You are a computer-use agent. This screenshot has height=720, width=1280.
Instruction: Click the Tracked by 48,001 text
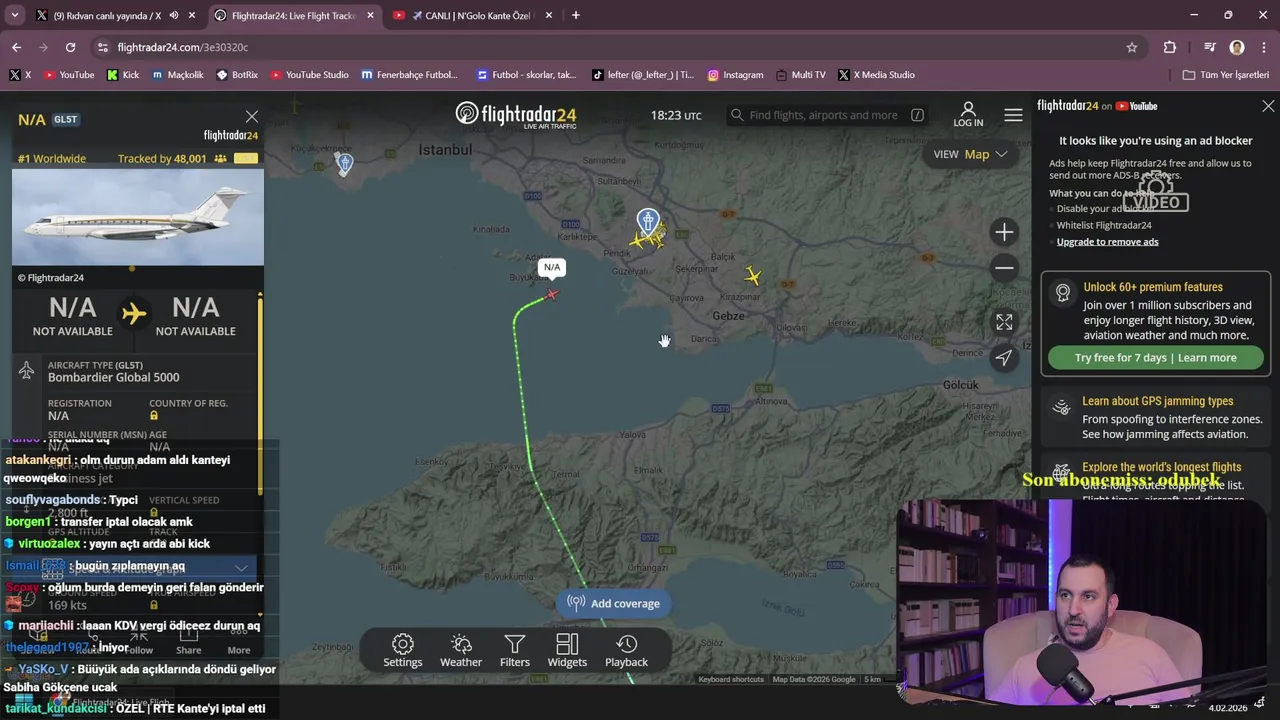[162, 158]
